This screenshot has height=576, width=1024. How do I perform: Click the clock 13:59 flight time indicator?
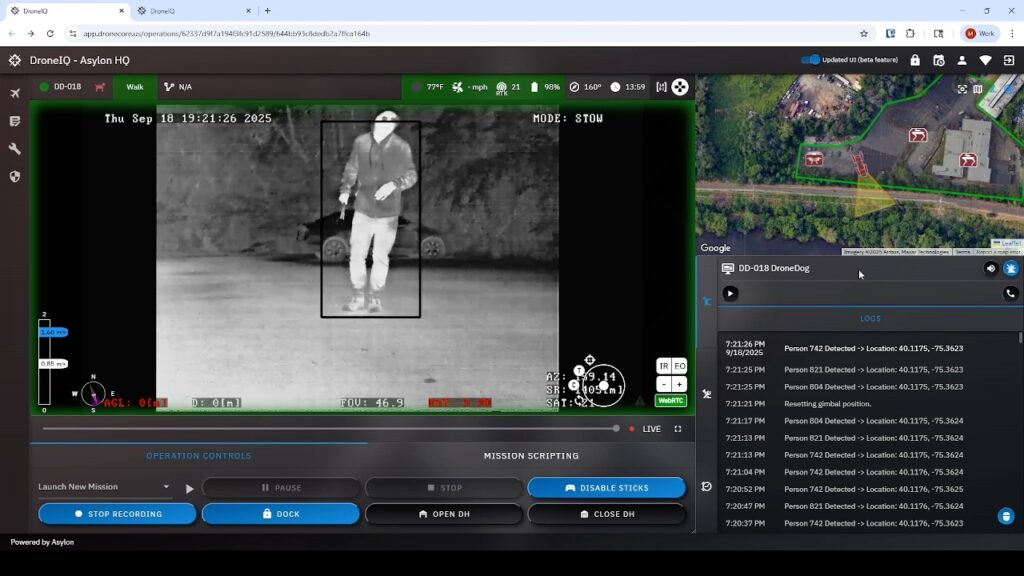[x=628, y=87]
